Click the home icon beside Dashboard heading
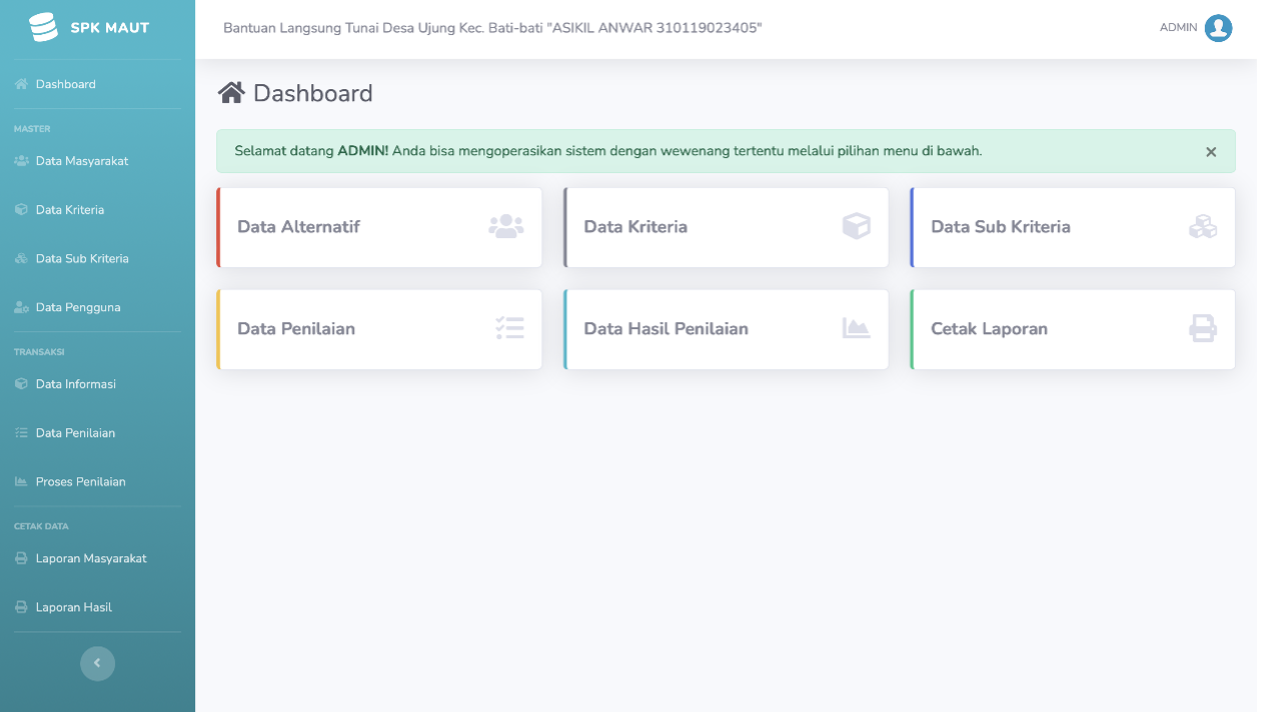Viewport: 1261px width, 715px height. point(232,93)
